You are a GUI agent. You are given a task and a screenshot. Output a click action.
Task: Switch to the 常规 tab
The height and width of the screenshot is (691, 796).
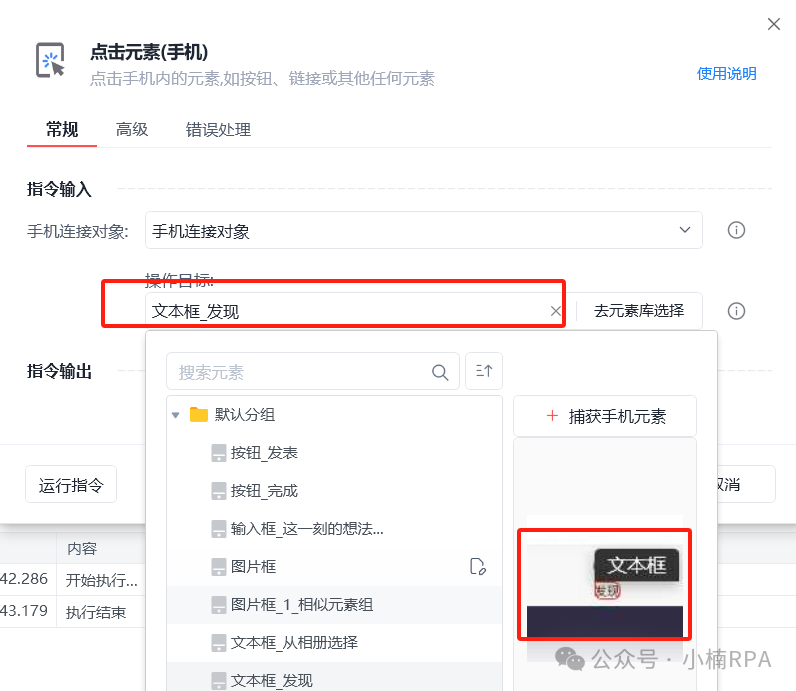[62, 129]
